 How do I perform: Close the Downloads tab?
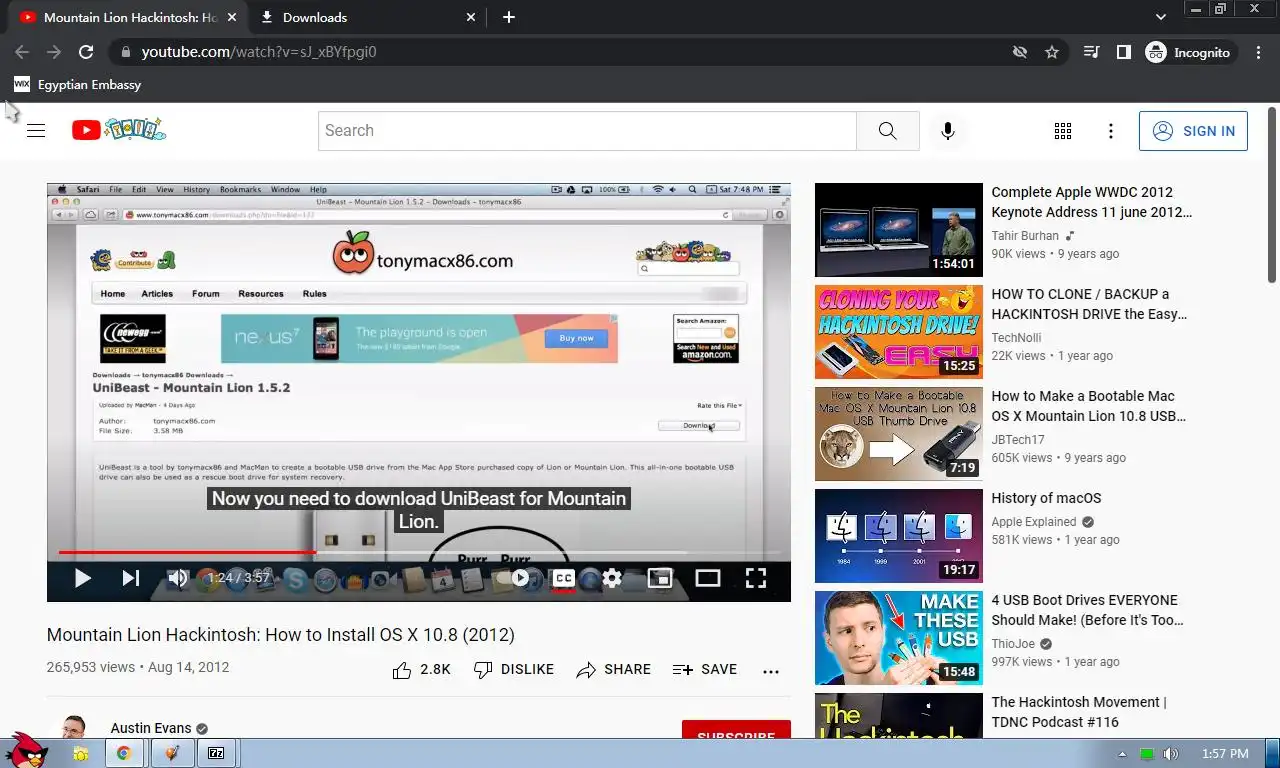coord(472,17)
